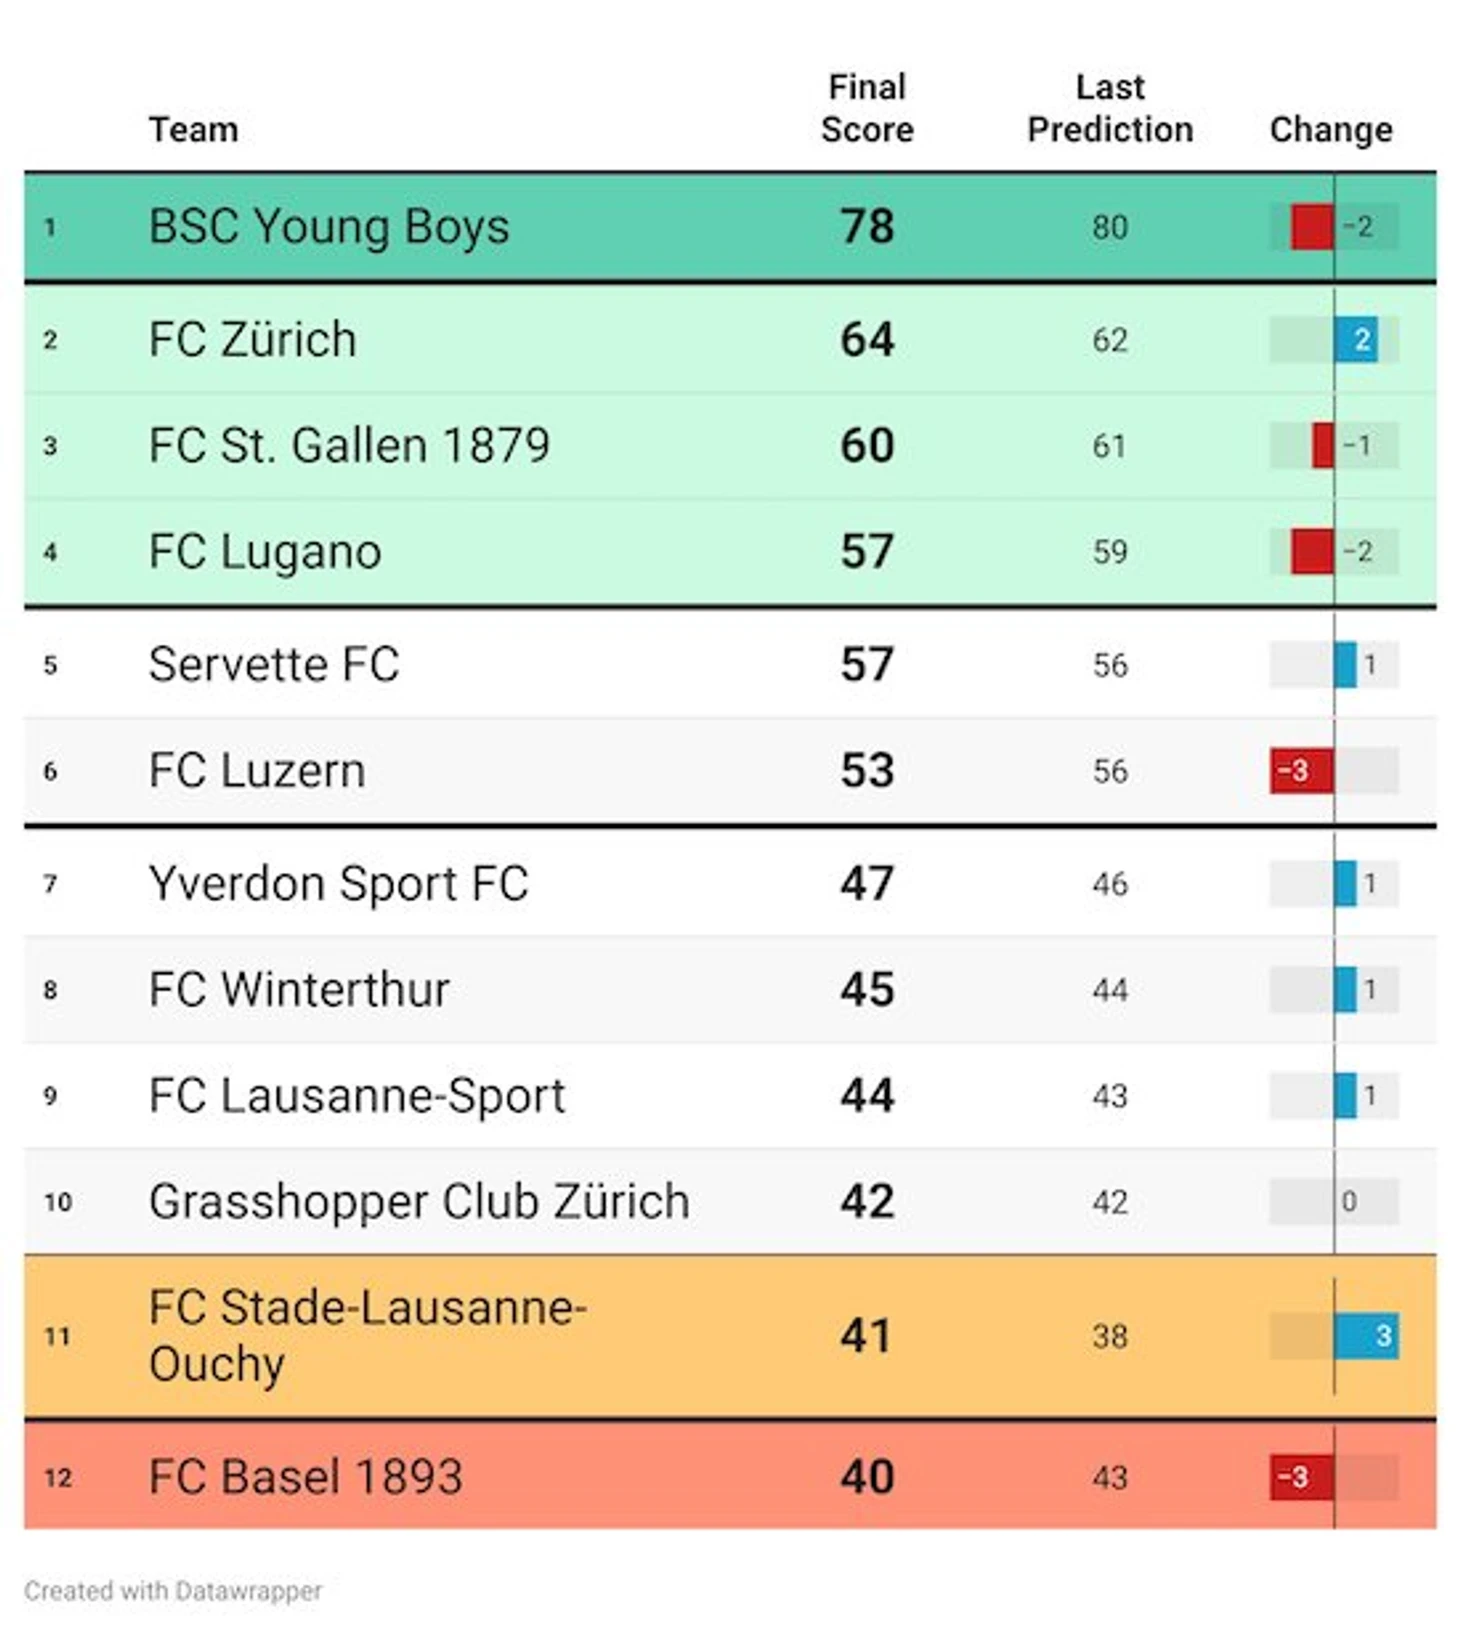Click the Last Prediction column header
The image size is (1460, 1630).
(1109, 108)
